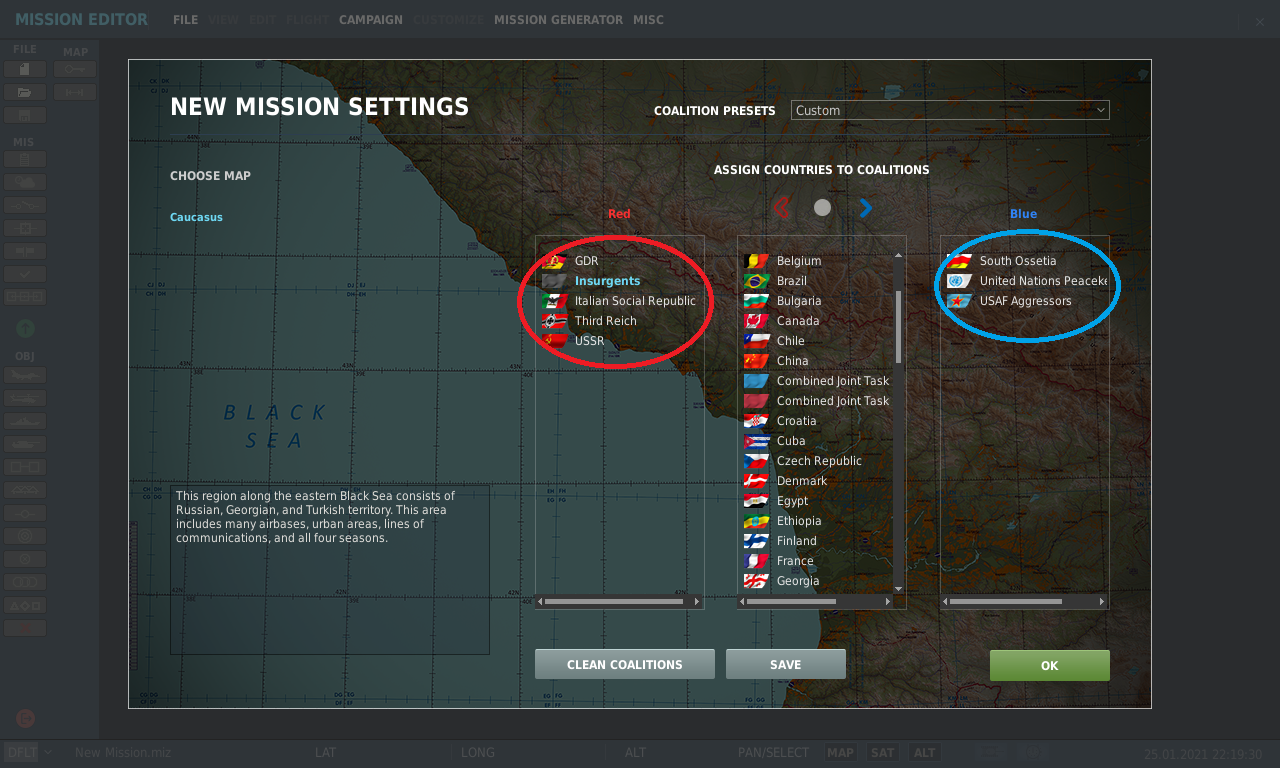Select the Brazil flag icon

tap(757, 281)
